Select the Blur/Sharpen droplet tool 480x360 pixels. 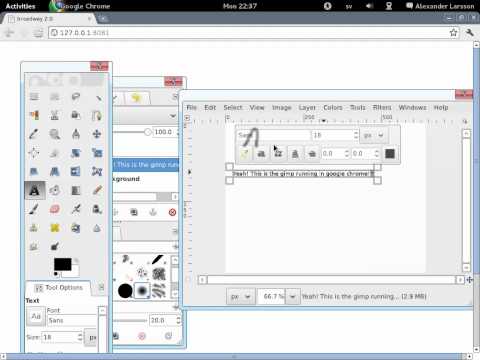[x=97, y=228]
